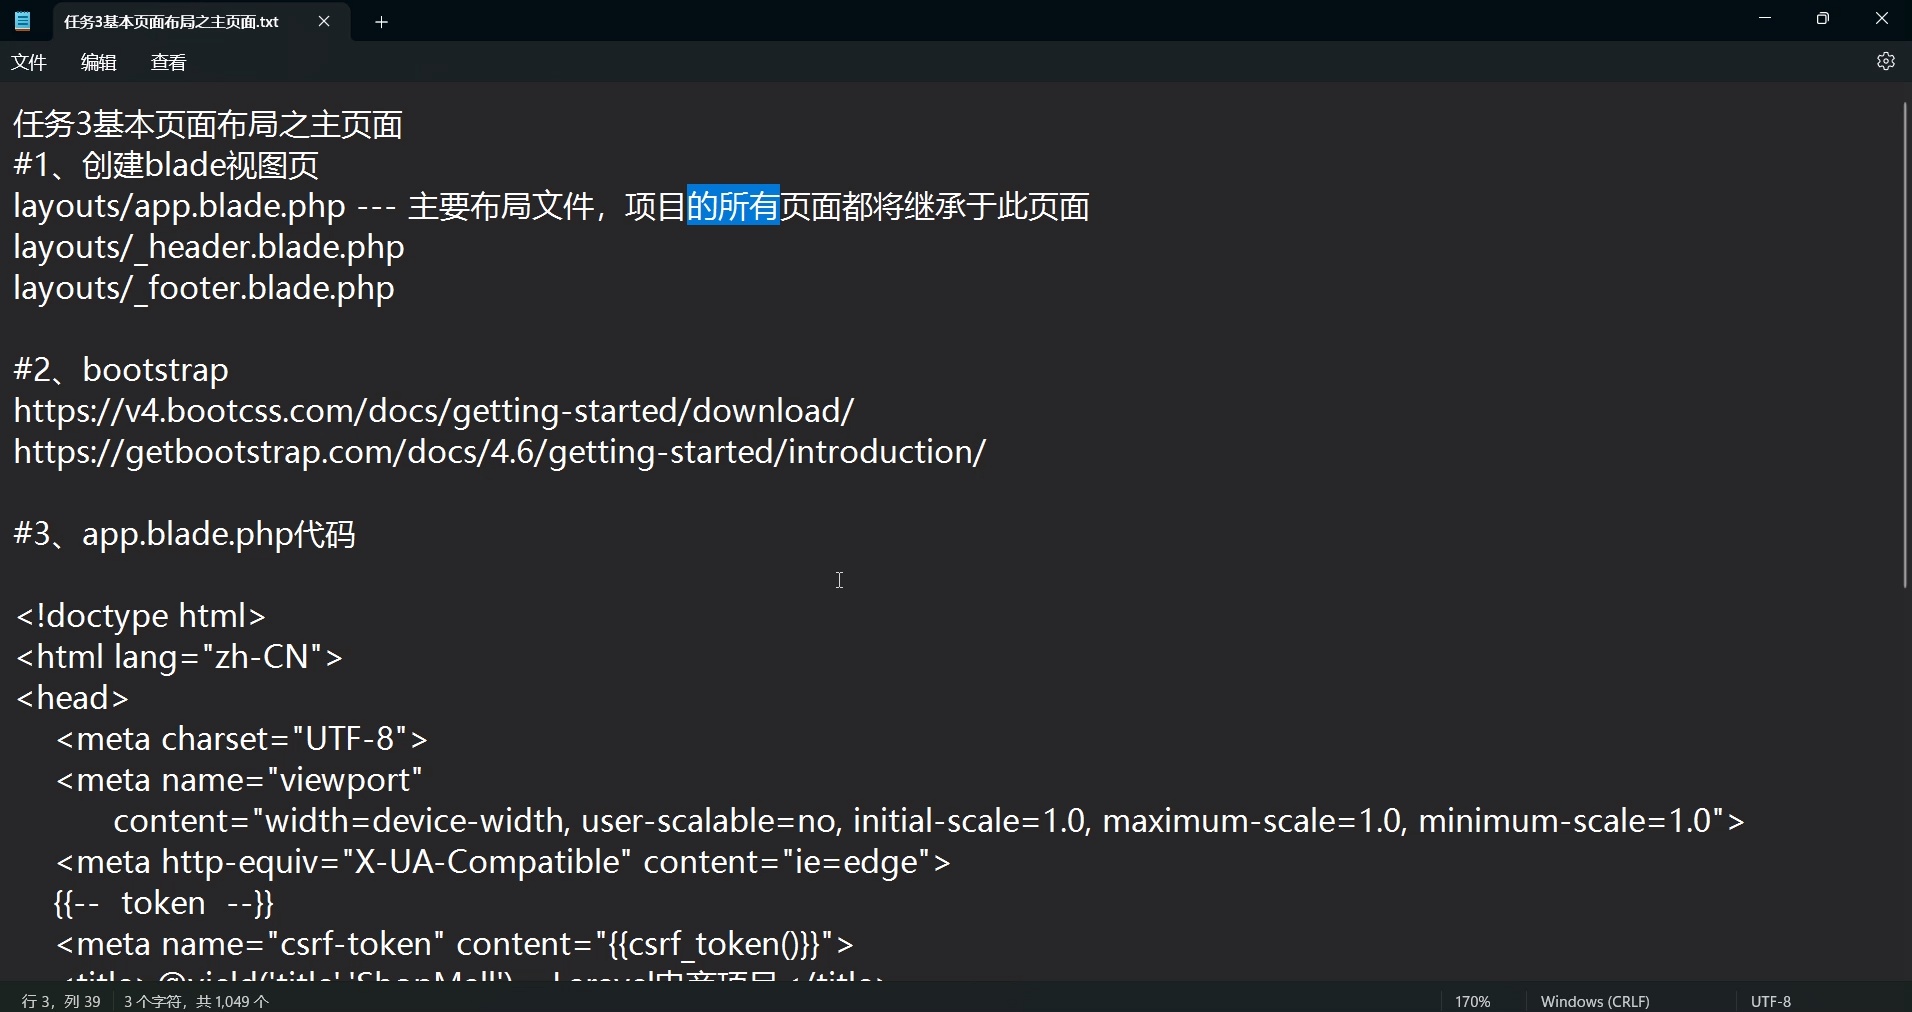1912x1012 pixels.
Task: Click the document icon on the file tab
Action: [x=24, y=21]
